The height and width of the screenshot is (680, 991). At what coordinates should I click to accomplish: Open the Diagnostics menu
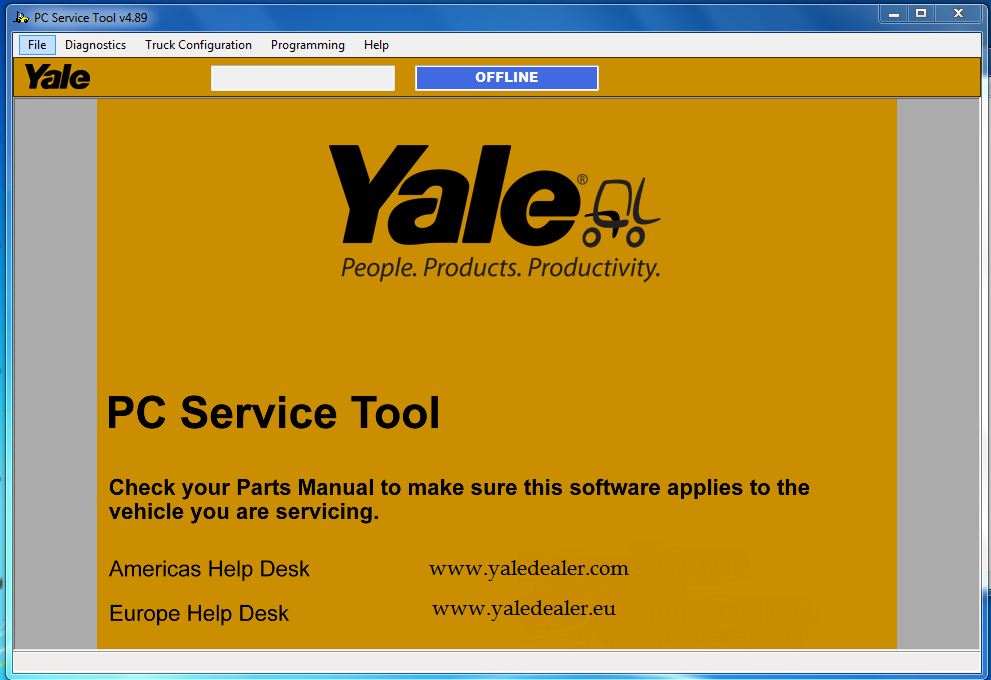(95, 45)
